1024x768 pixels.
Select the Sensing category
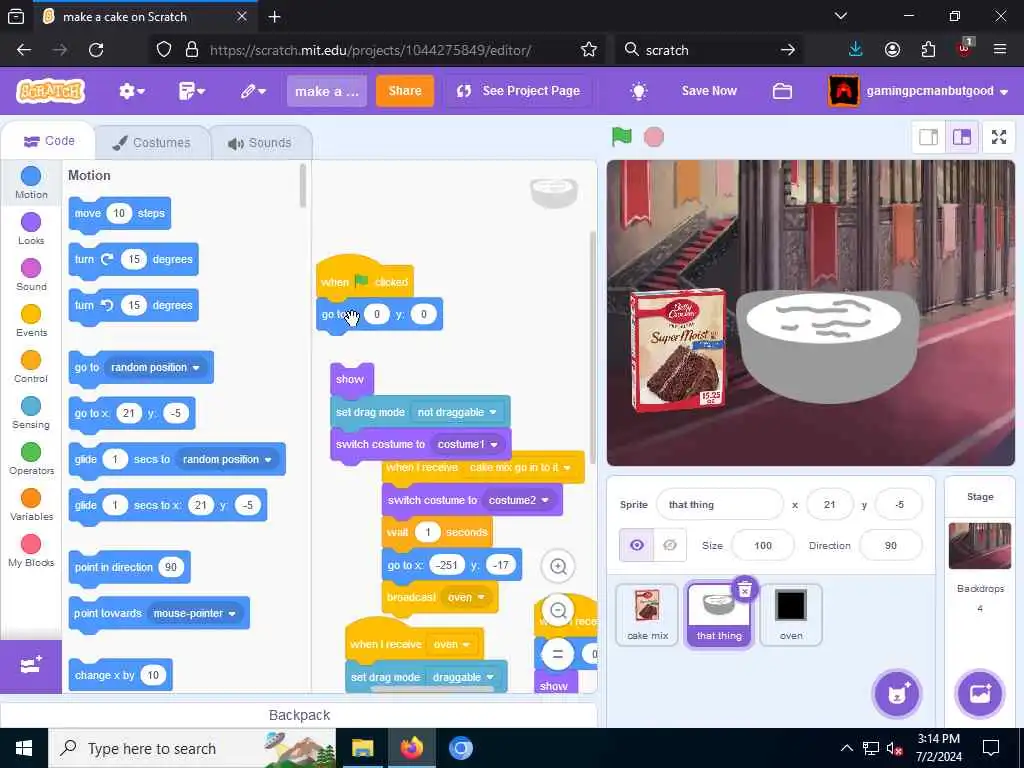[31, 413]
